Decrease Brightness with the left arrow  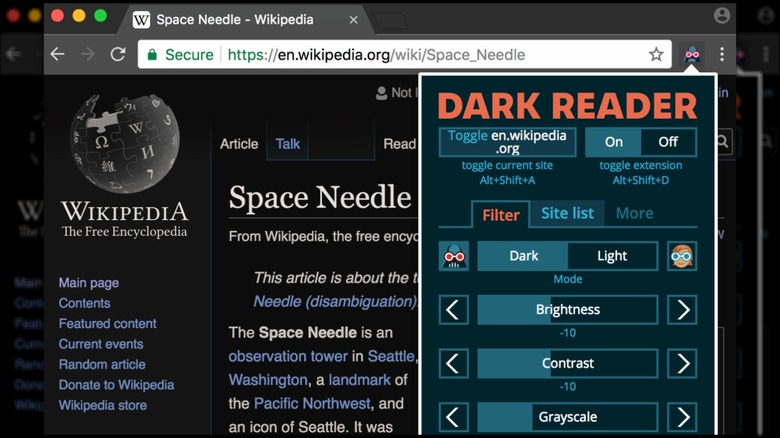[x=454, y=310]
